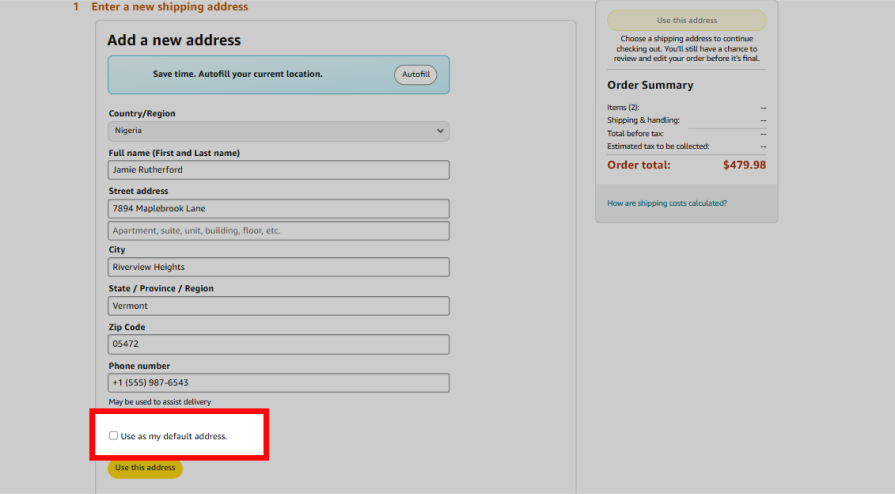Click the State / Province / Region label
This screenshot has width=895, height=494.
pyautogui.click(x=160, y=289)
